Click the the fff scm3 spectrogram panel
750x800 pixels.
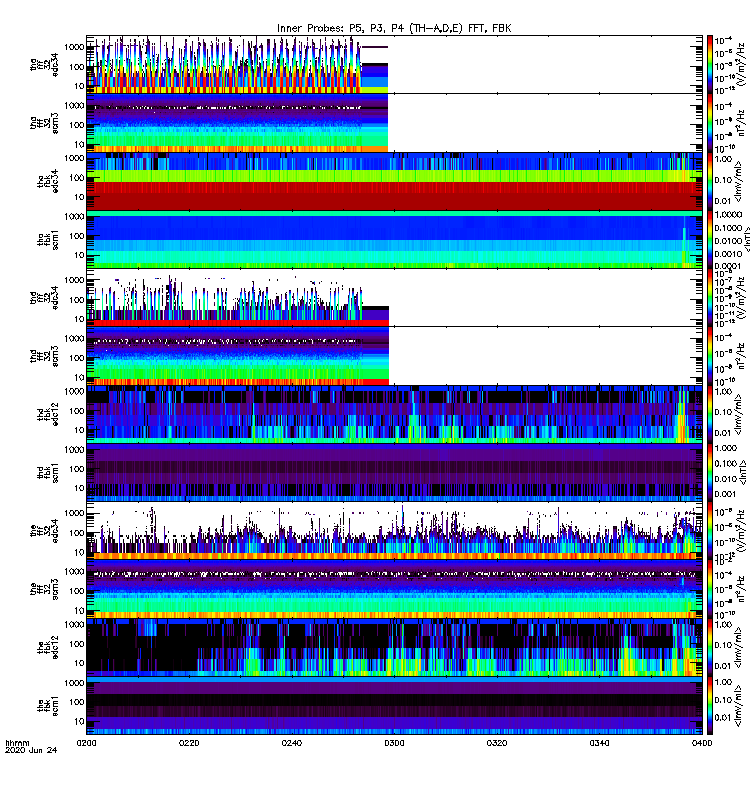(394, 589)
